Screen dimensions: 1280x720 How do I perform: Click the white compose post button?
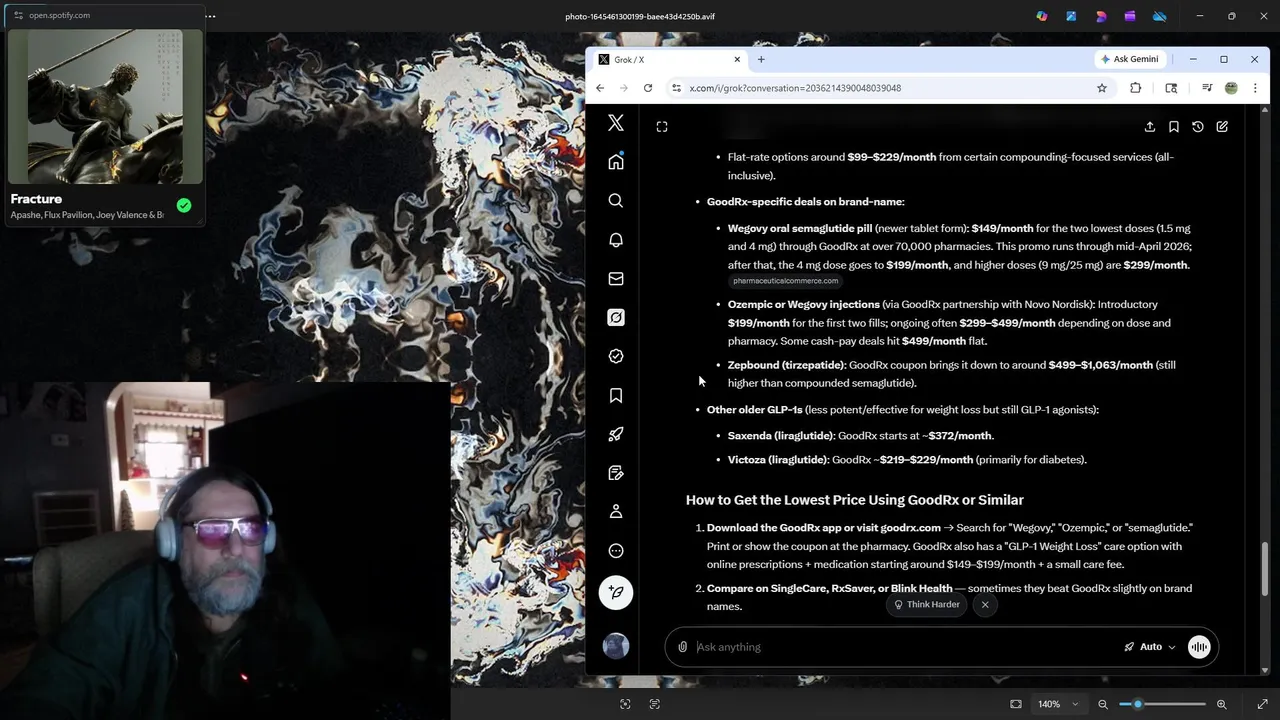click(x=616, y=593)
